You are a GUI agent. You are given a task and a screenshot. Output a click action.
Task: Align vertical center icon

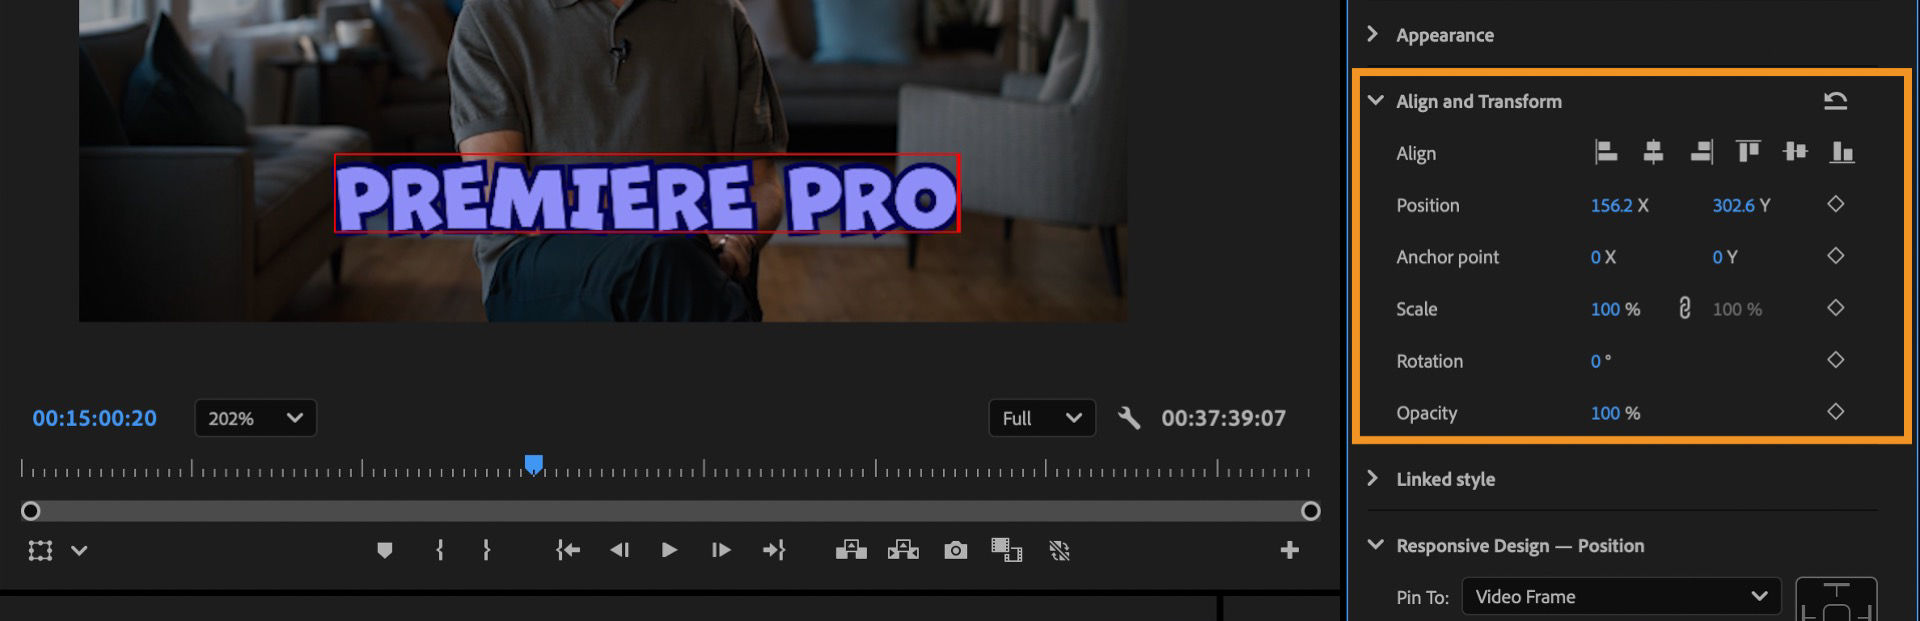(x=1795, y=152)
